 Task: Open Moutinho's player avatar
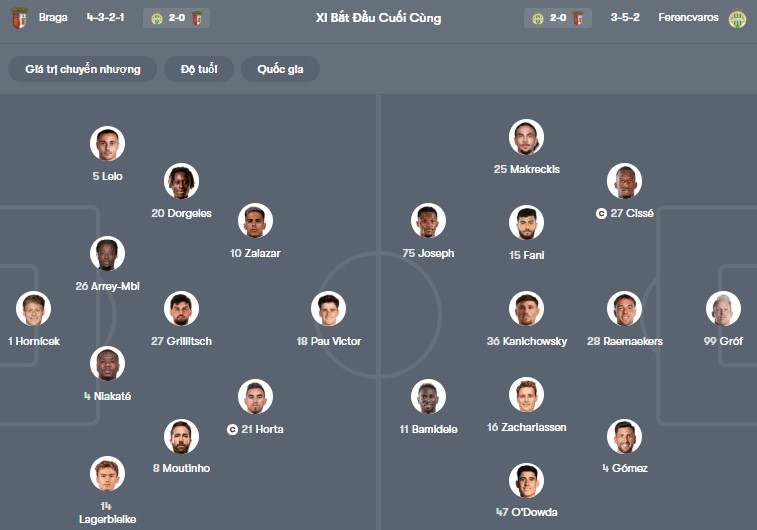(x=181, y=436)
